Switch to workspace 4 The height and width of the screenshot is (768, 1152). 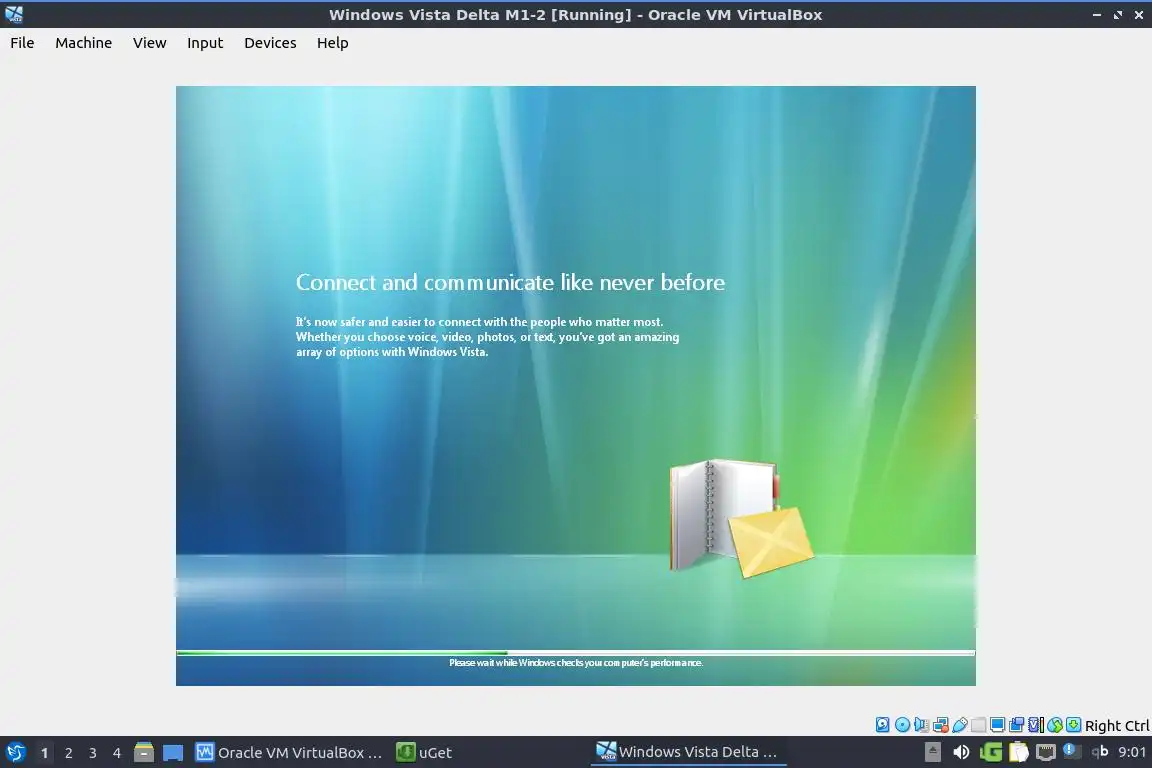click(117, 753)
